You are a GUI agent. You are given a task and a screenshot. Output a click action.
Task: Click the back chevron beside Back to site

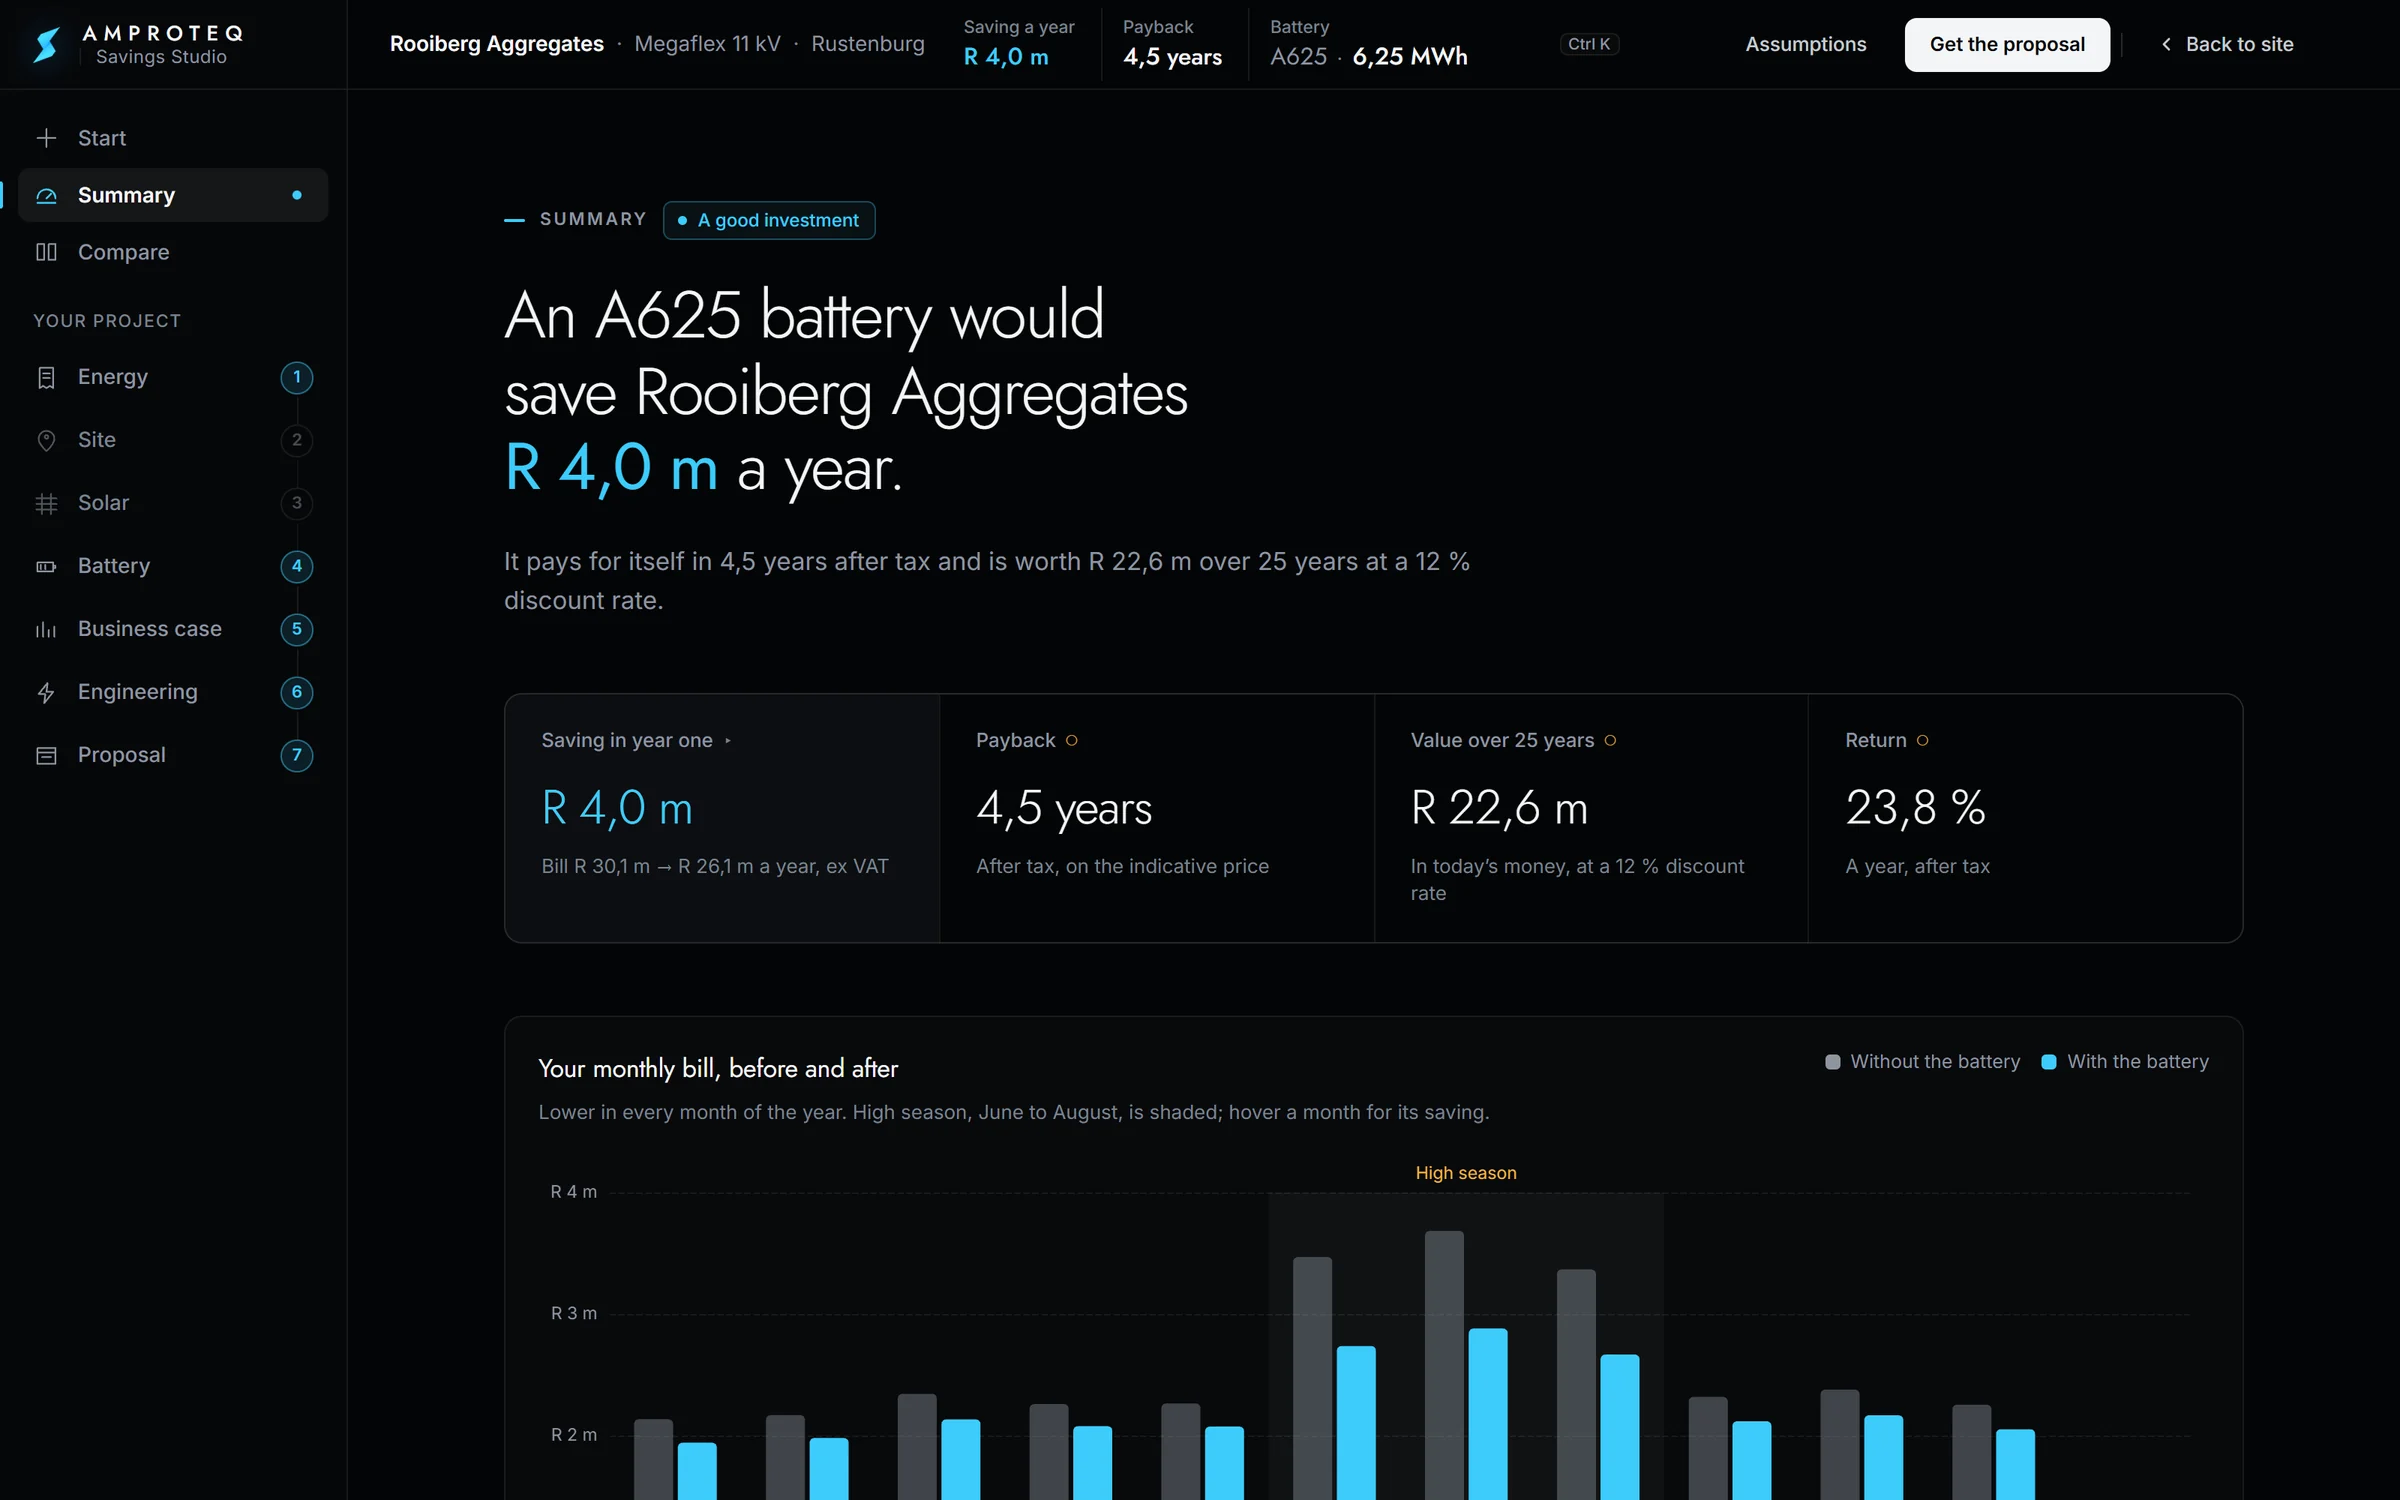(x=2165, y=44)
